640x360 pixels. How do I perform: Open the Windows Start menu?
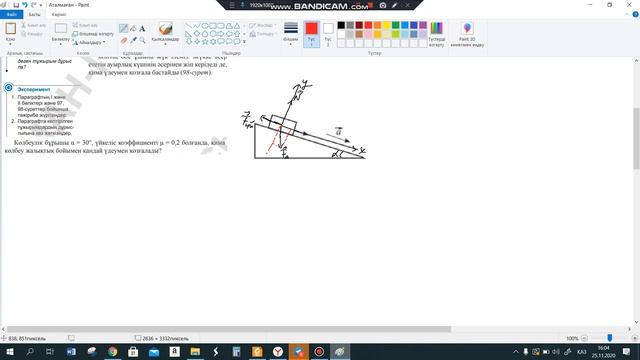[x=9, y=351]
